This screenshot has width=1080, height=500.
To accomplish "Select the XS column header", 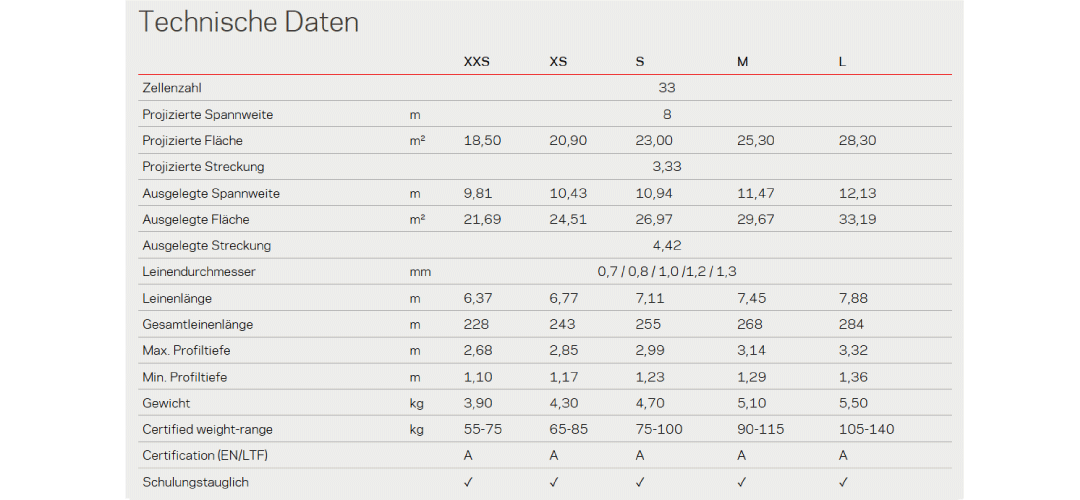I will [x=558, y=62].
